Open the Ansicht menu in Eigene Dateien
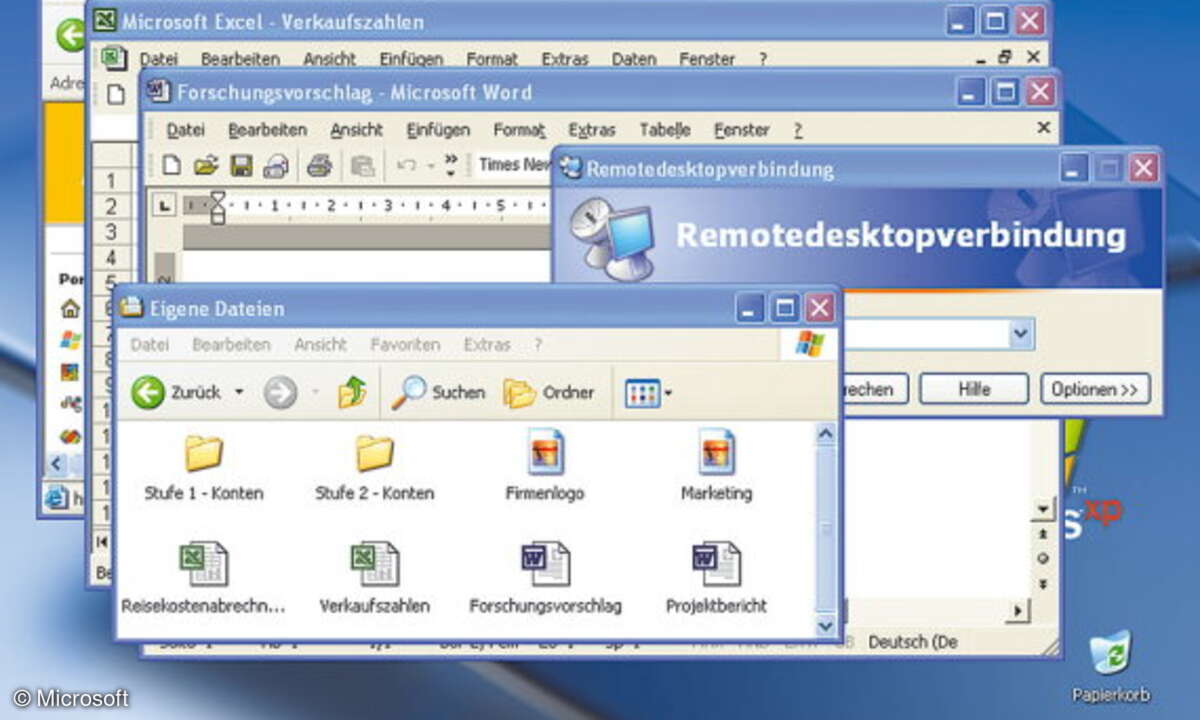Image resolution: width=1200 pixels, height=720 pixels. click(320, 345)
